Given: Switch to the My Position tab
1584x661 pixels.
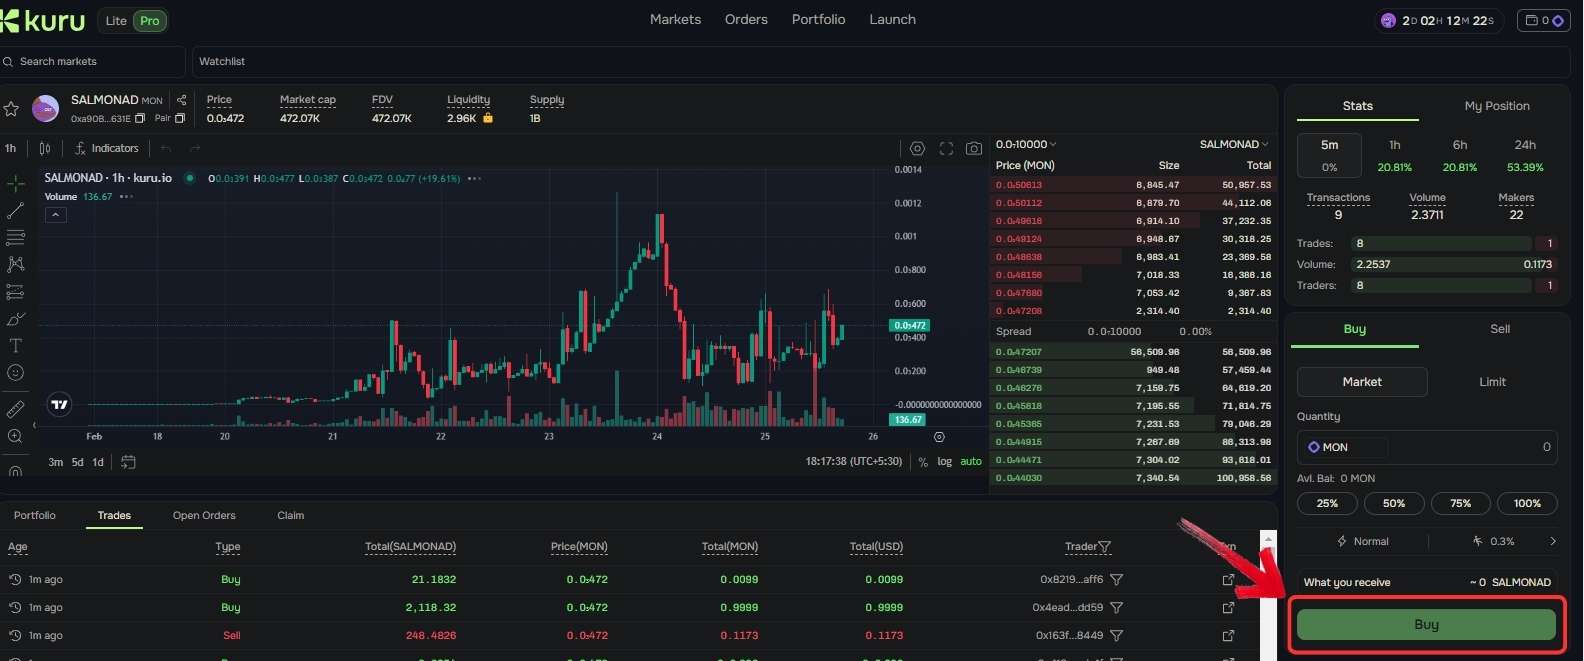Looking at the screenshot, I should coord(1497,106).
